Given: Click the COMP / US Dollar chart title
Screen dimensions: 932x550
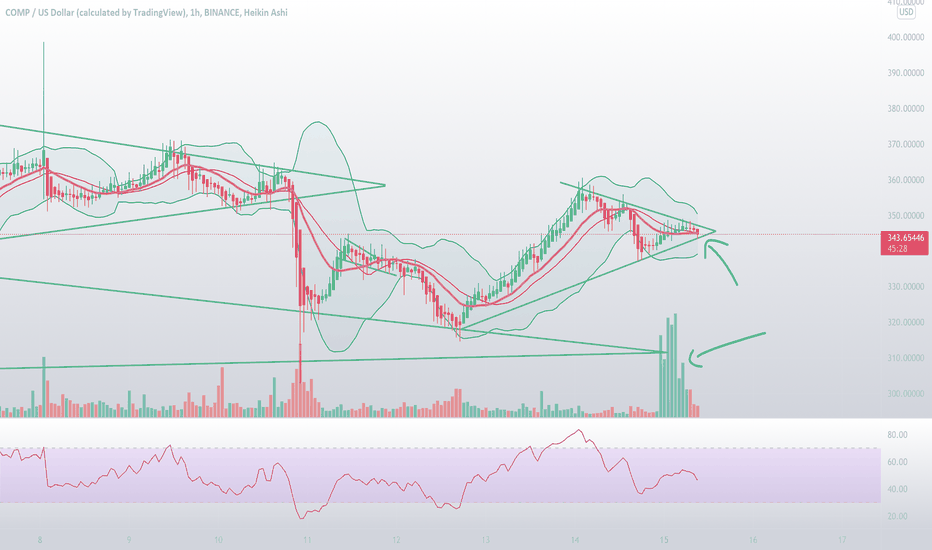Looking at the screenshot, I should (146, 12).
